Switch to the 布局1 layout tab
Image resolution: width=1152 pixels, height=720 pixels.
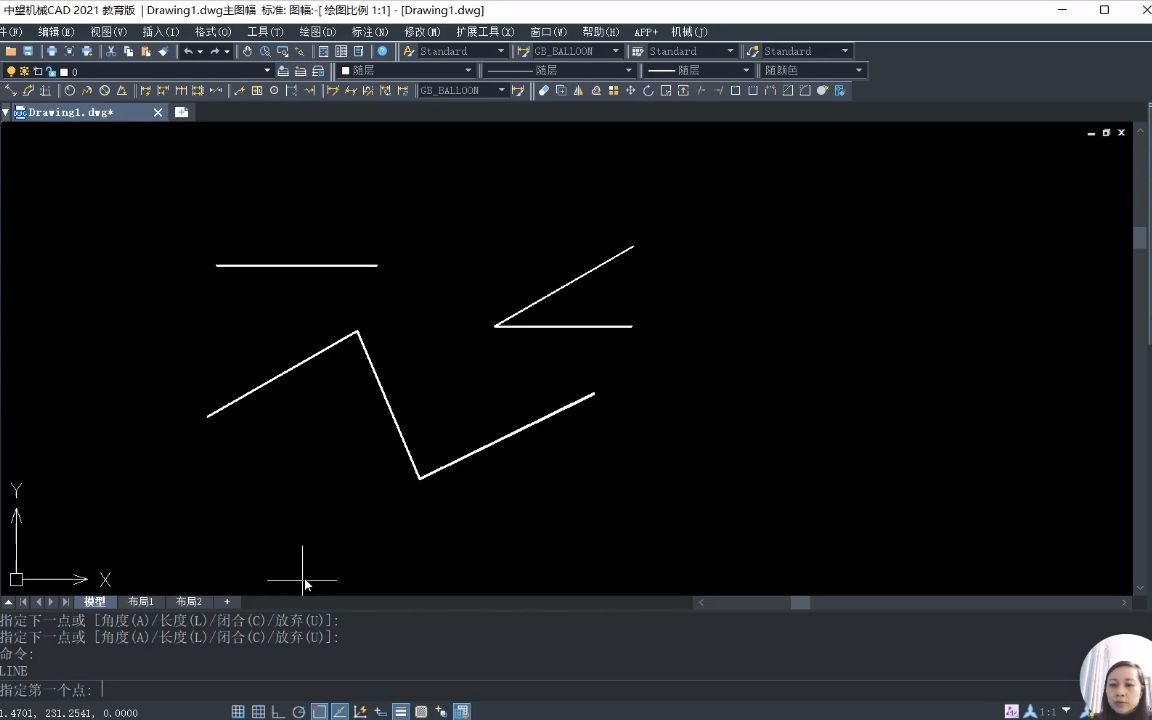pyautogui.click(x=141, y=601)
